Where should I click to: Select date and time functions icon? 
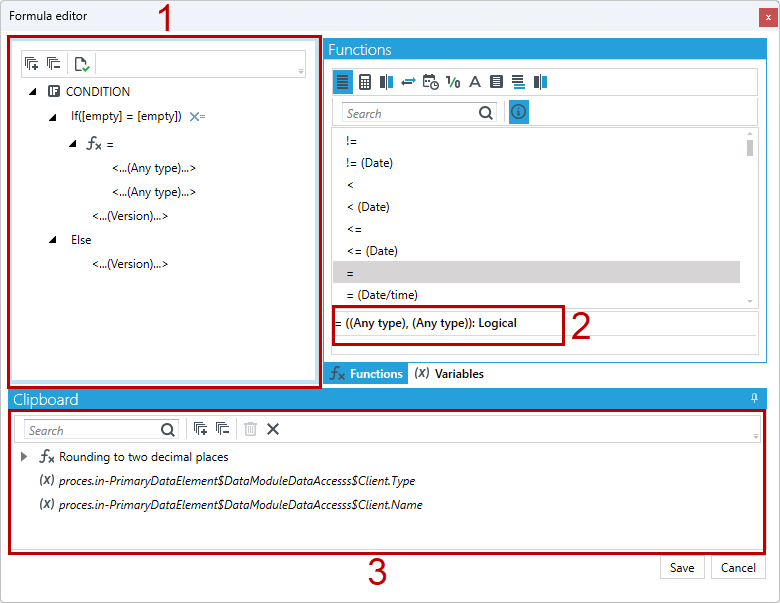(430, 82)
